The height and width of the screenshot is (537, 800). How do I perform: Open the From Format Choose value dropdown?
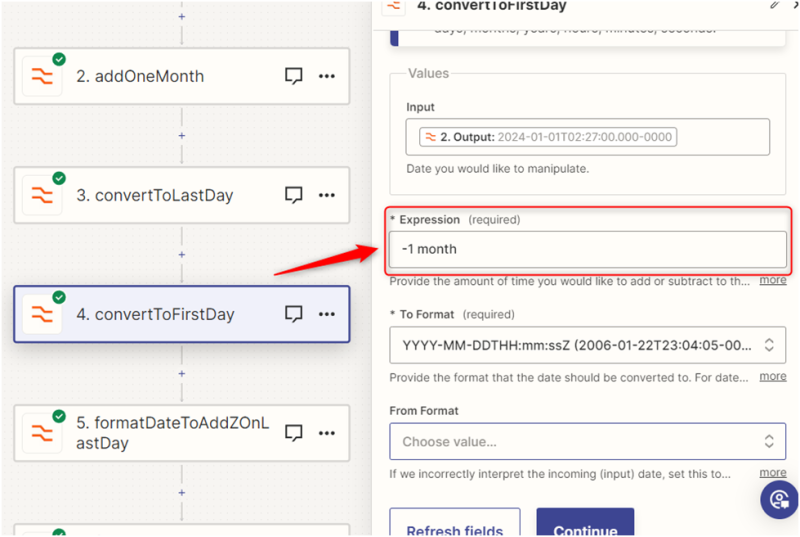(x=587, y=441)
